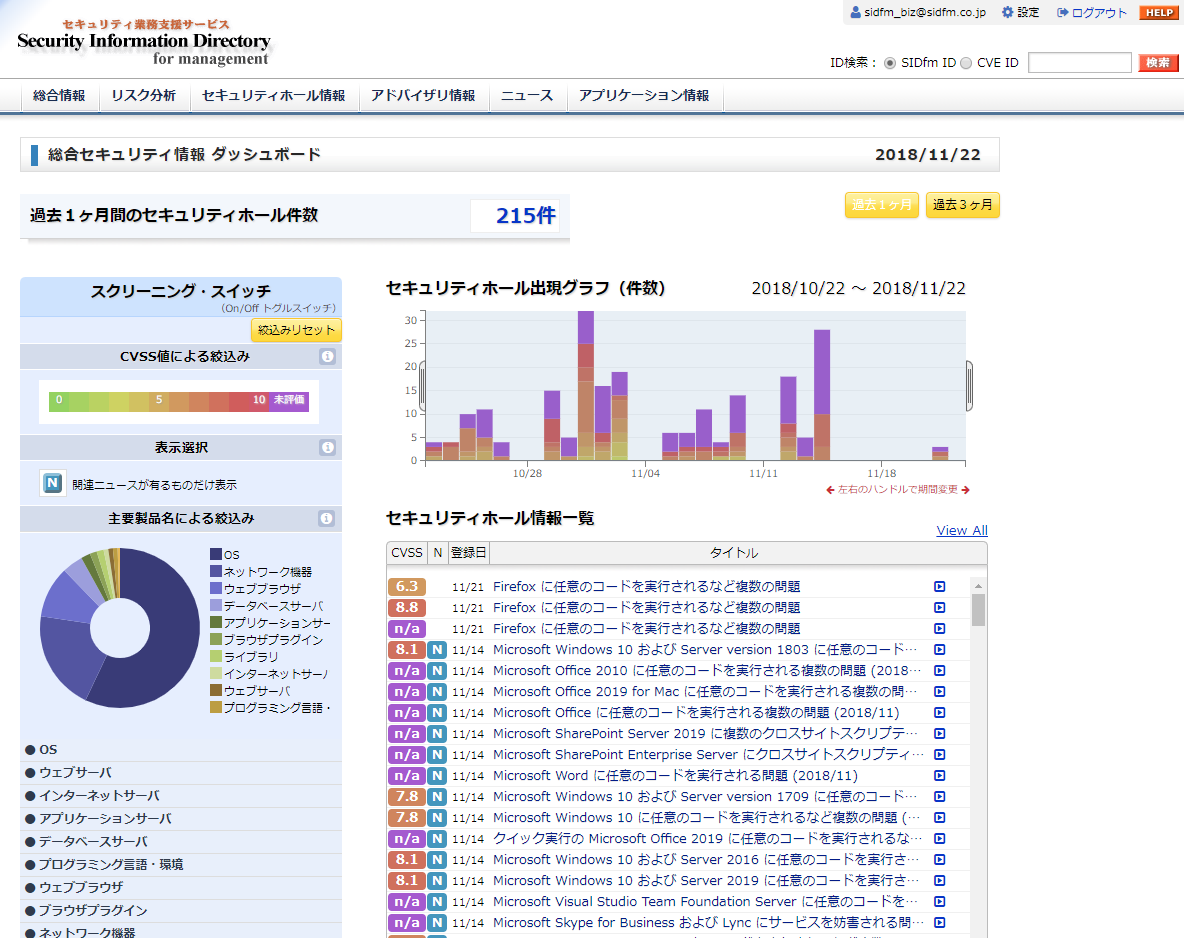Select the 過去3ヶ月 period button

pos(963,205)
